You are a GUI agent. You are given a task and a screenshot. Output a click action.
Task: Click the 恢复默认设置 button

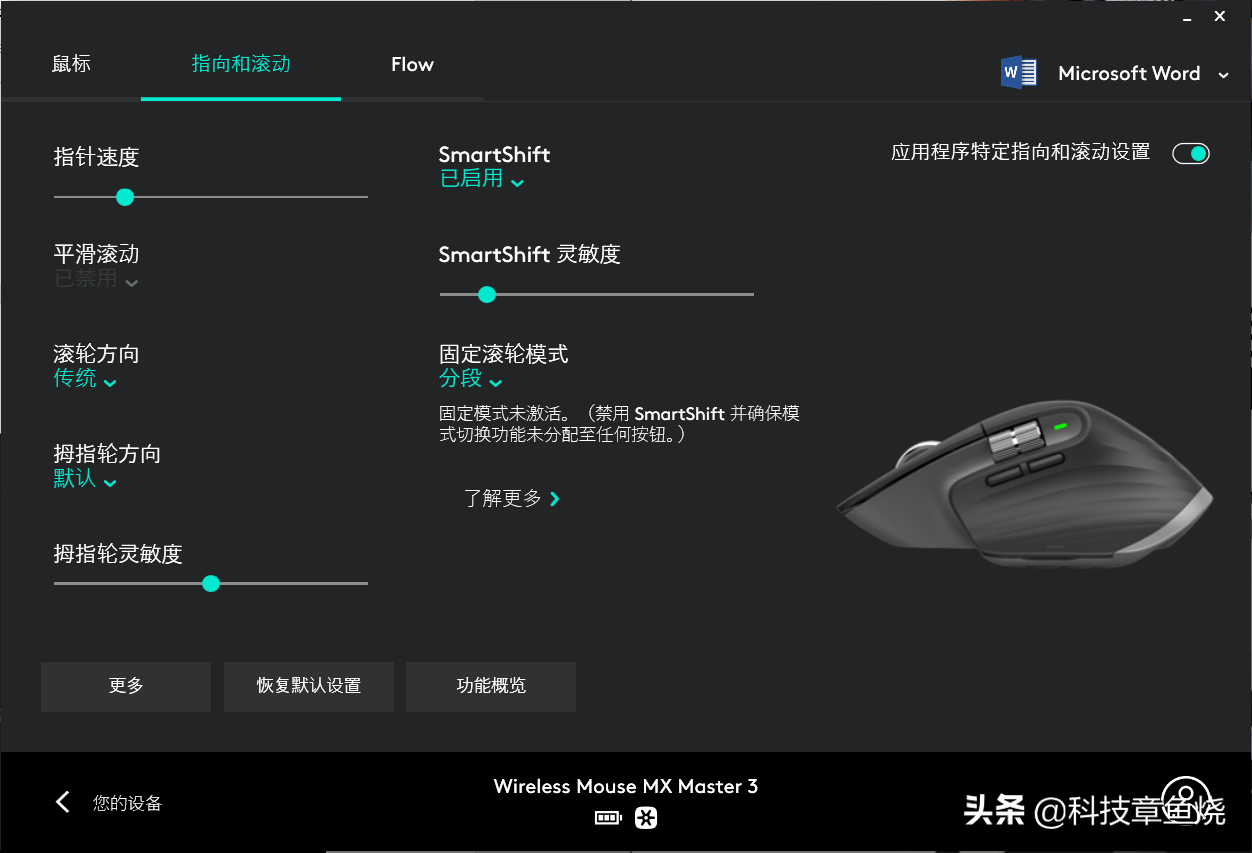(x=309, y=686)
